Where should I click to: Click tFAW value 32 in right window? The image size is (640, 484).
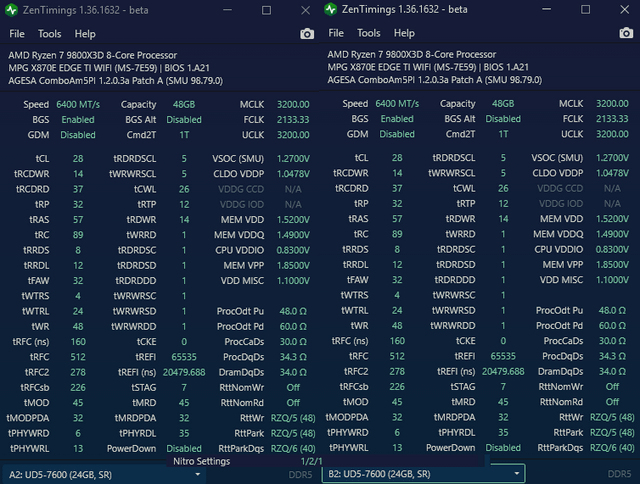[397, 280]
